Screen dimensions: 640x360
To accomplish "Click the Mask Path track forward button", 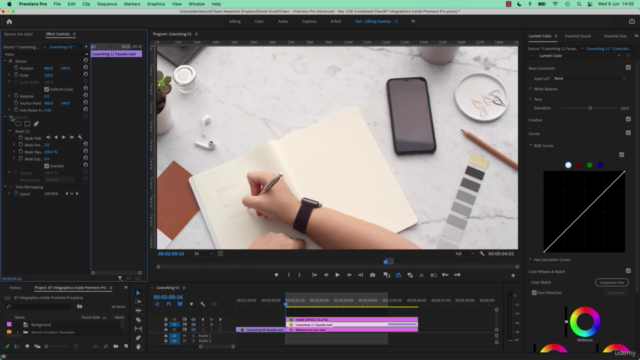I will 64,138.
